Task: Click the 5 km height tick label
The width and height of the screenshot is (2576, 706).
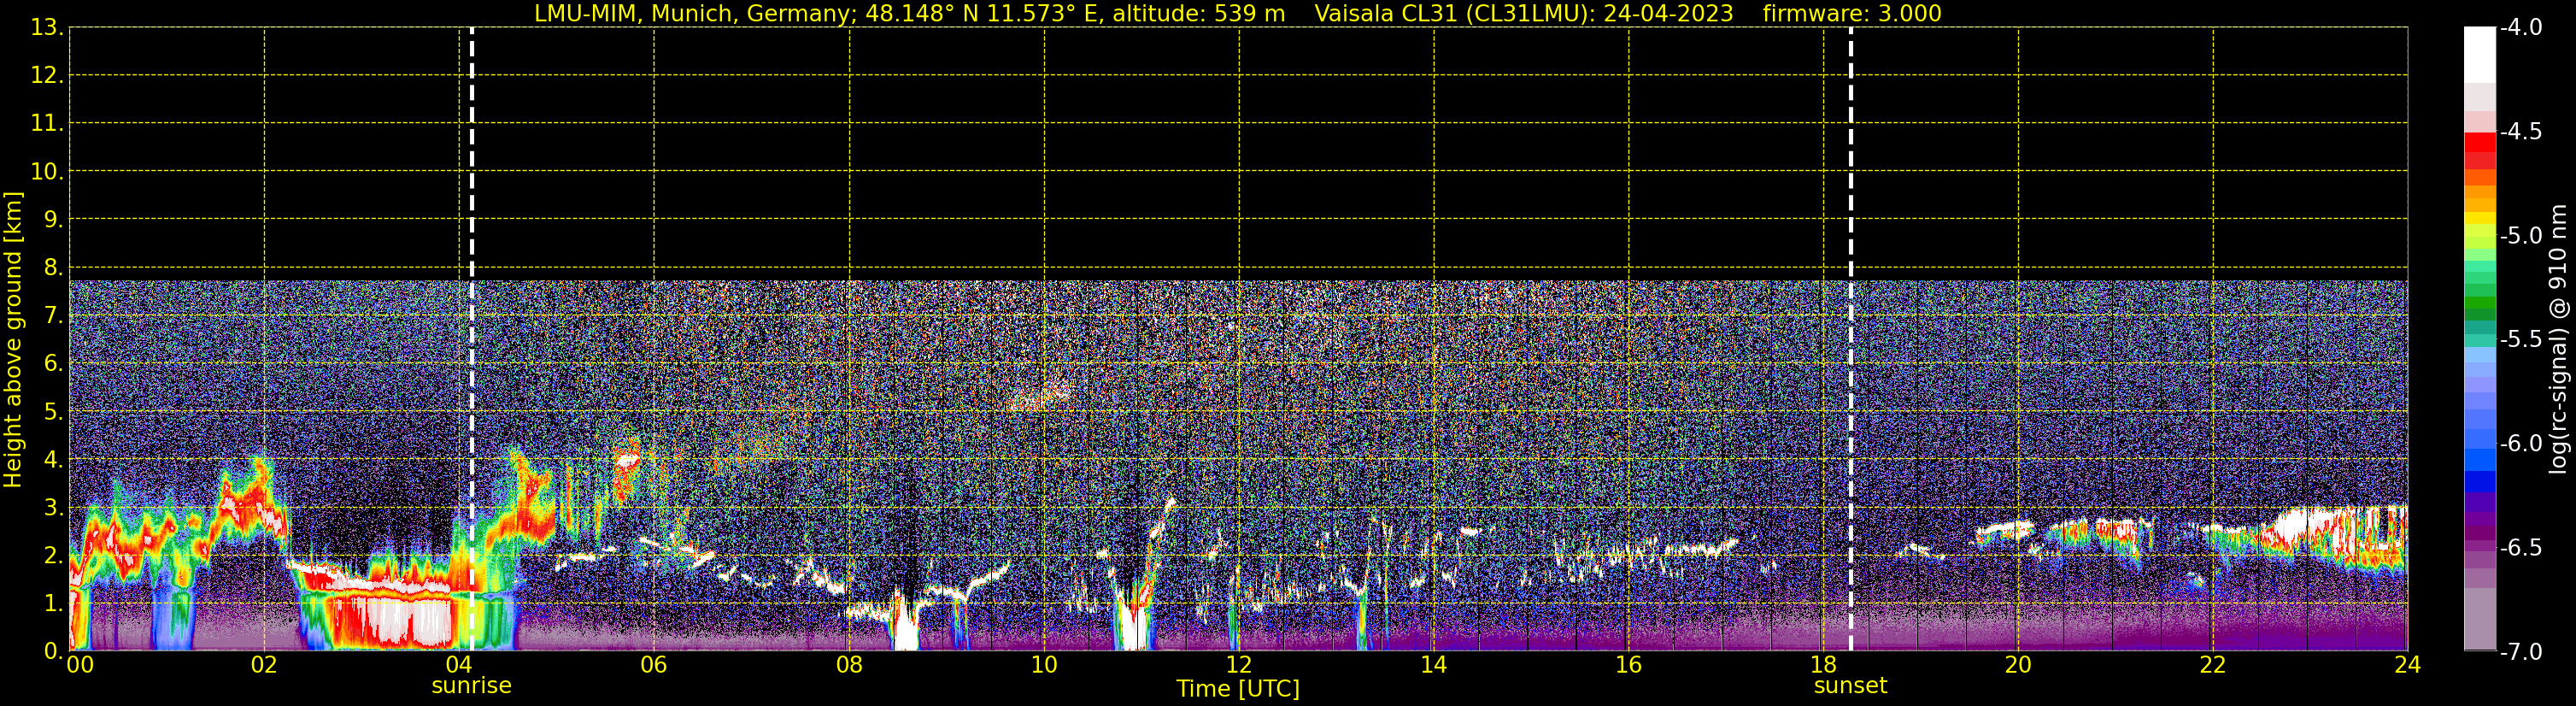Action: [x=52, y=411]
